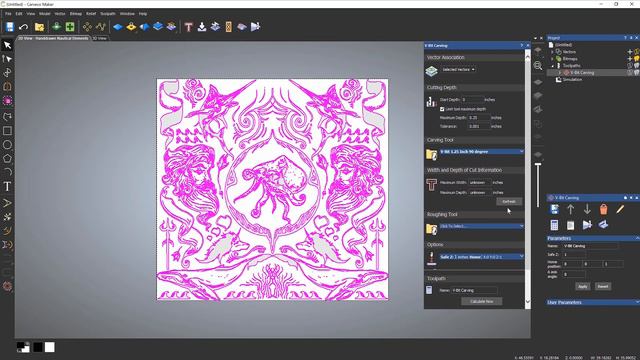Open the Selected Vectors association dropdown

click(x=458, y=70)
